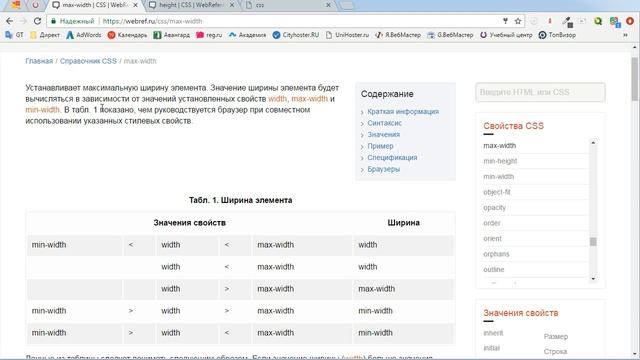Select the max-width | CSS tab
The height and width of the screenshot is (360, 640).
[x=95, y=5]
